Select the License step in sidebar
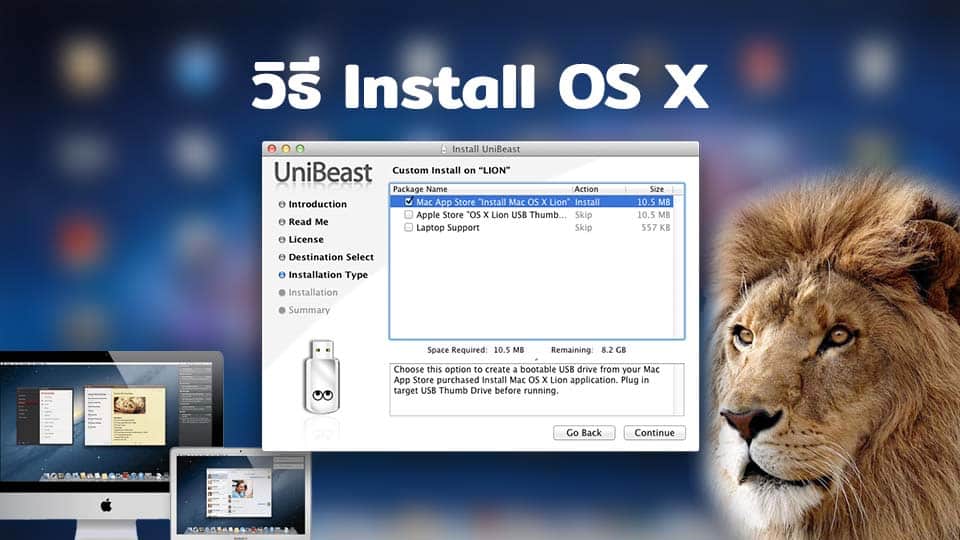 coord(306,240)
